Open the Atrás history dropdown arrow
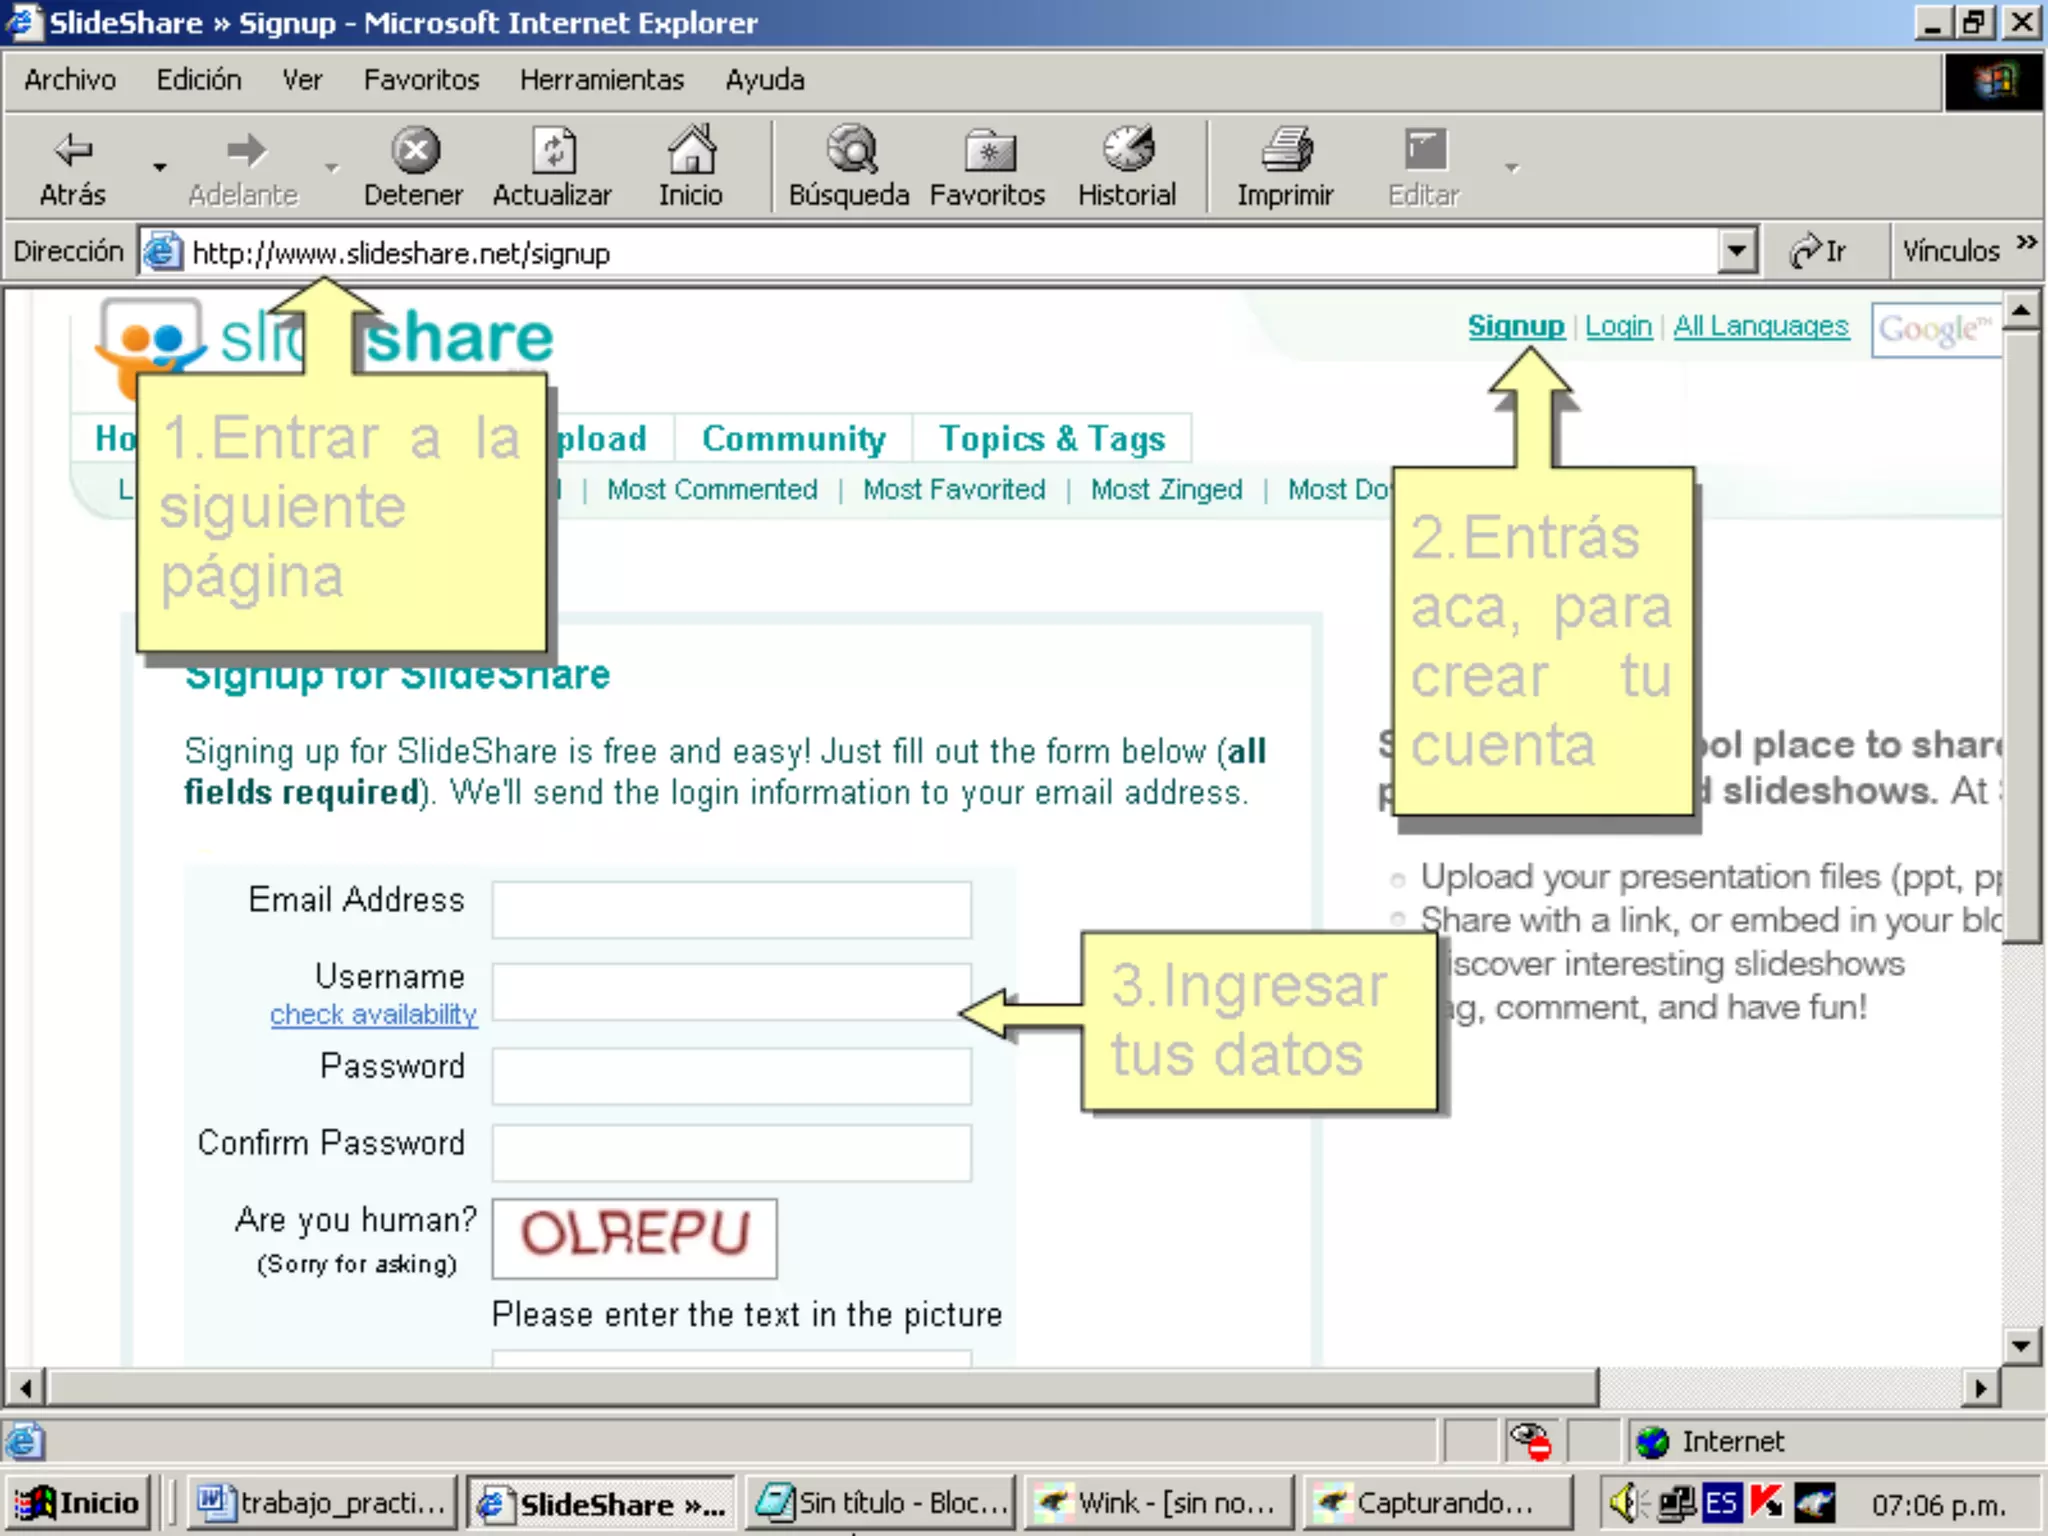 coord(159,167)
